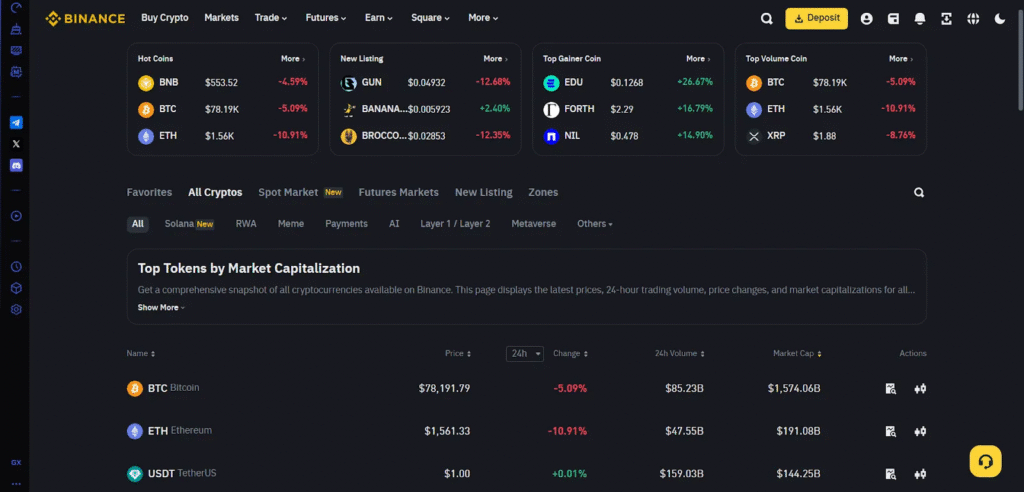Click the Telegram icon in sidebar

click(16, 122)
